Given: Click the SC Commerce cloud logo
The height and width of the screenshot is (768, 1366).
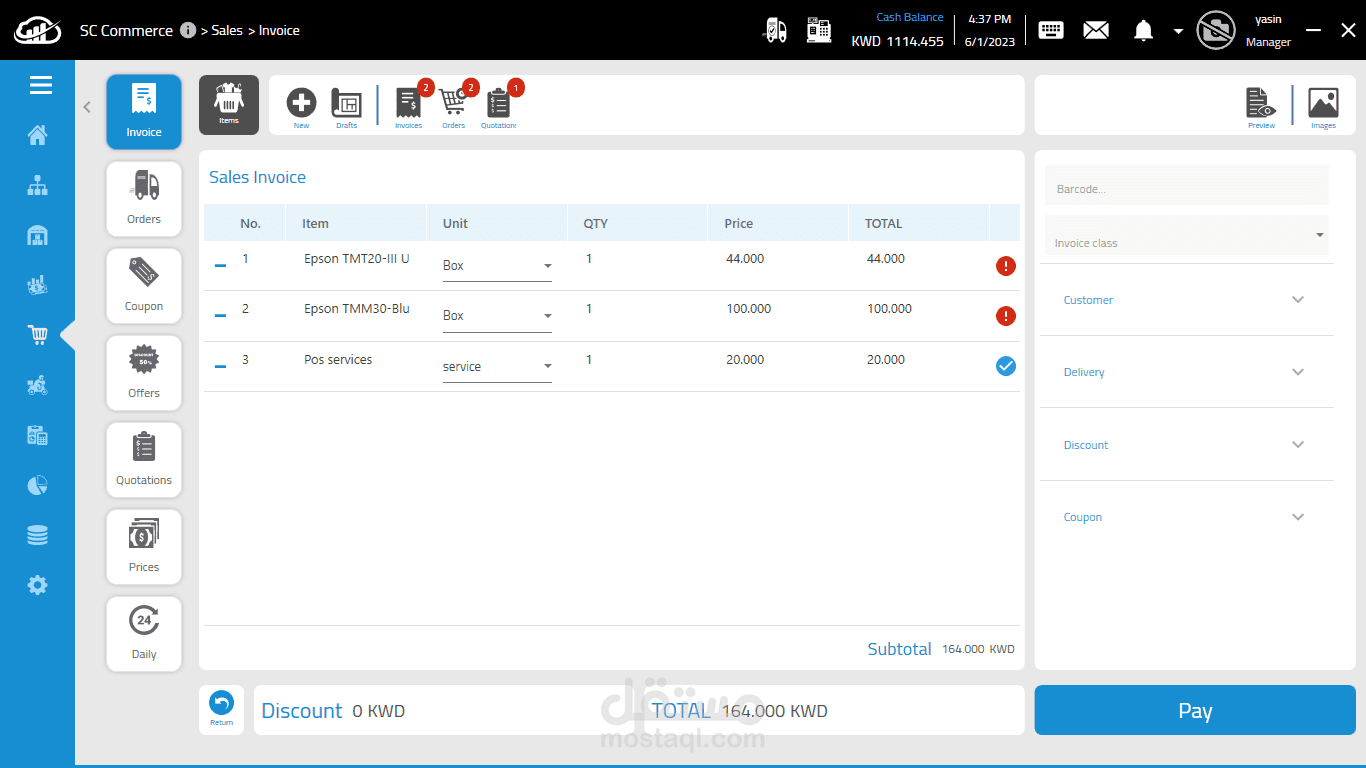Looking at the screenshot, I should tap(37, 30).
